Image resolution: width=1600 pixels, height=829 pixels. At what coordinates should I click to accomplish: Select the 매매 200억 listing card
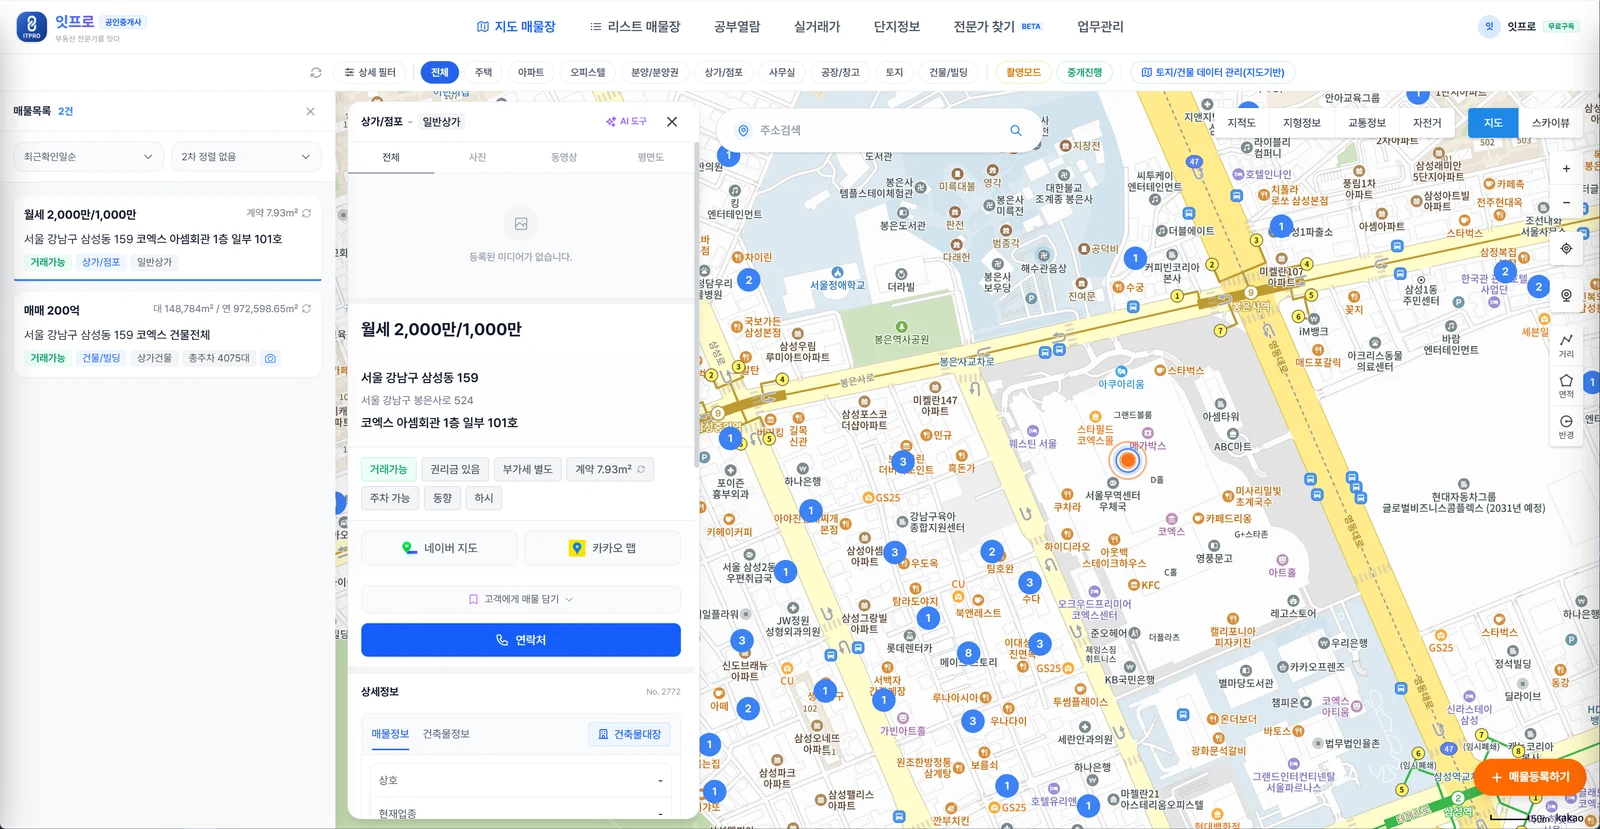(168, 333)
